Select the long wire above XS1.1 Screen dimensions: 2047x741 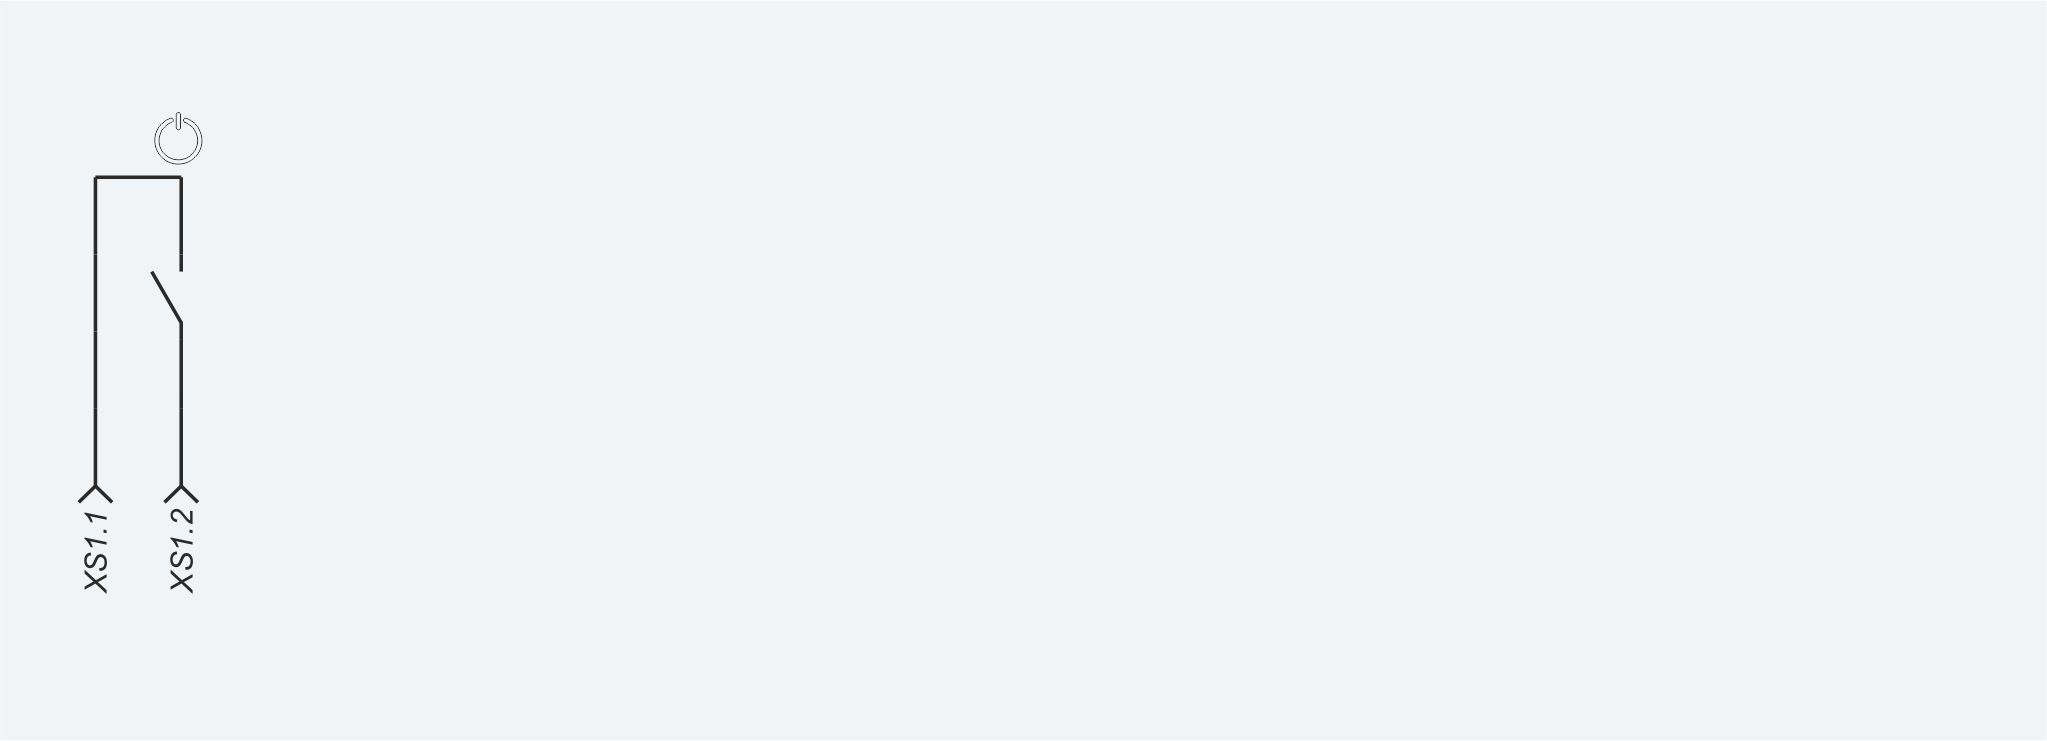(x=95, y=330)
